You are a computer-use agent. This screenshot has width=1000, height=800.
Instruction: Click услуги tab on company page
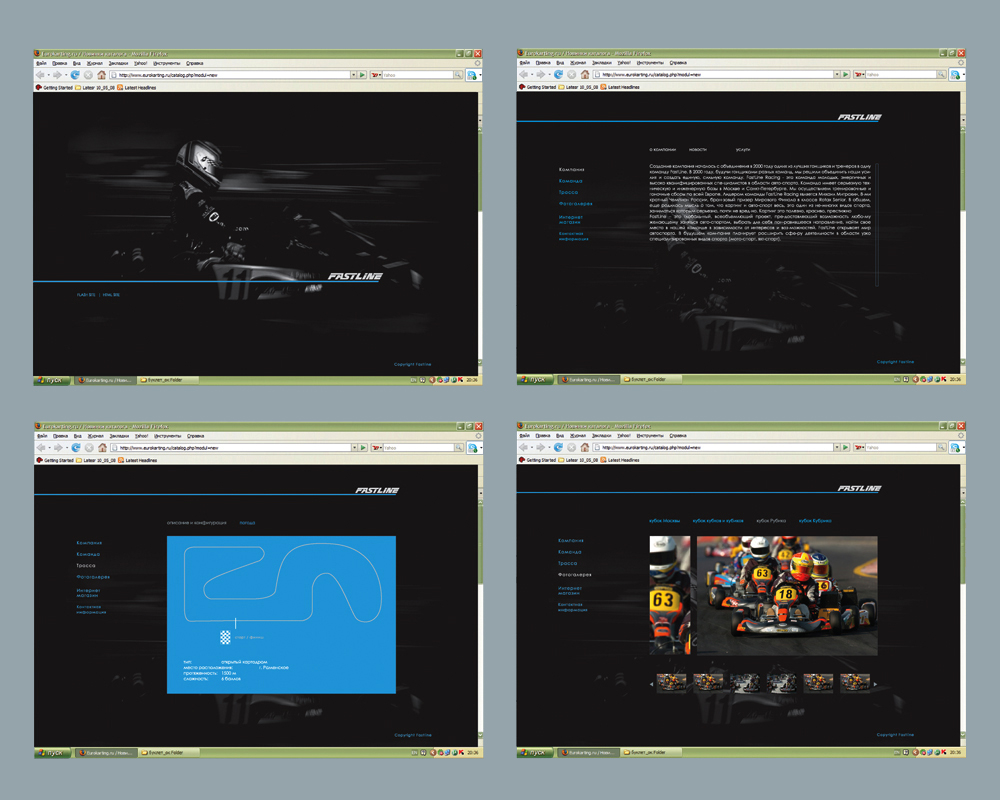743,149
